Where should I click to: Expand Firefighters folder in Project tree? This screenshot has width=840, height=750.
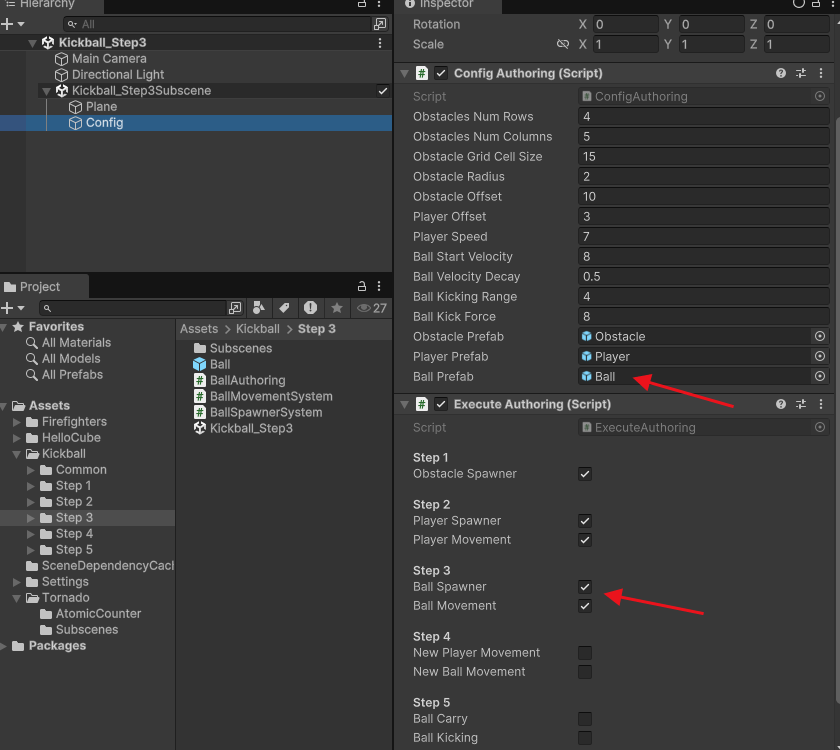point(17,422)
